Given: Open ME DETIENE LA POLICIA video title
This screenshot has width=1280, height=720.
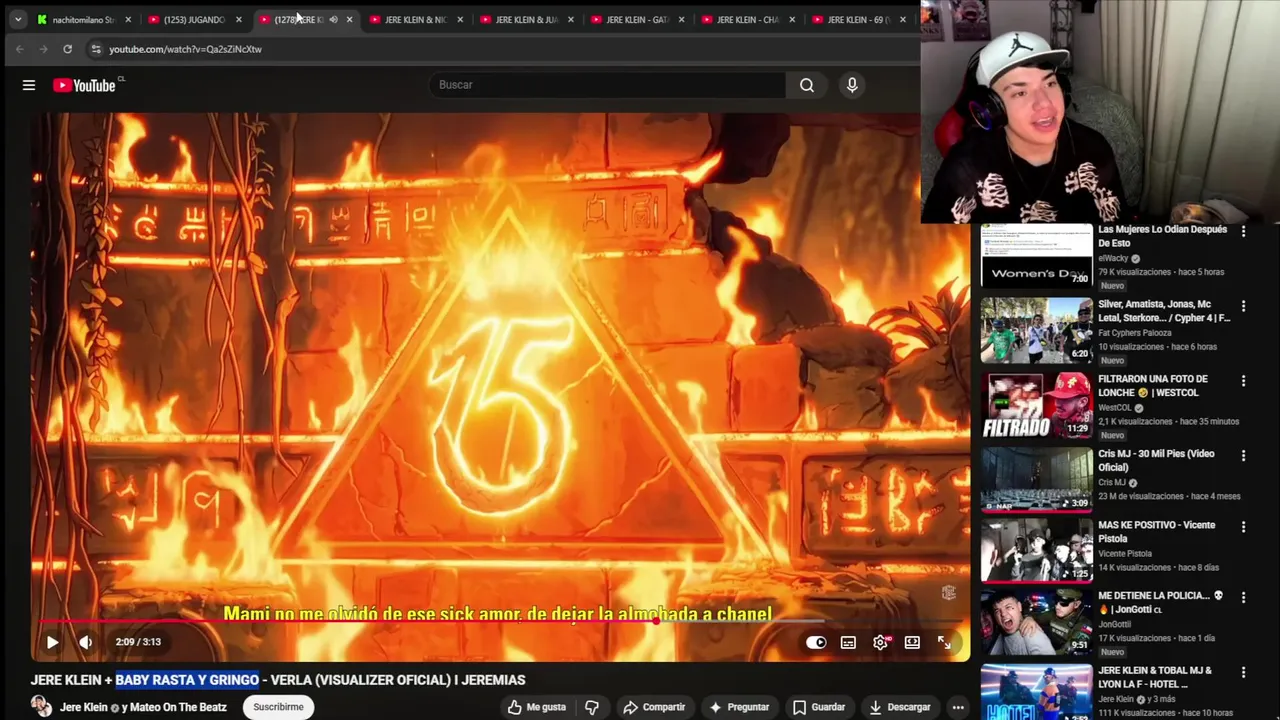Looking at the screenshot, I should [x=1161, y=602].
